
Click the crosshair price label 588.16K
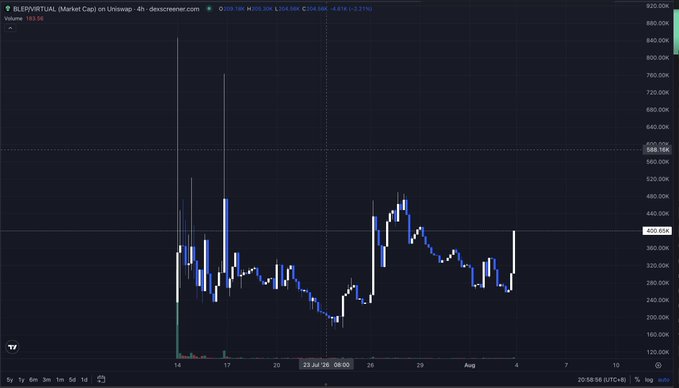(x=657, y=149)
